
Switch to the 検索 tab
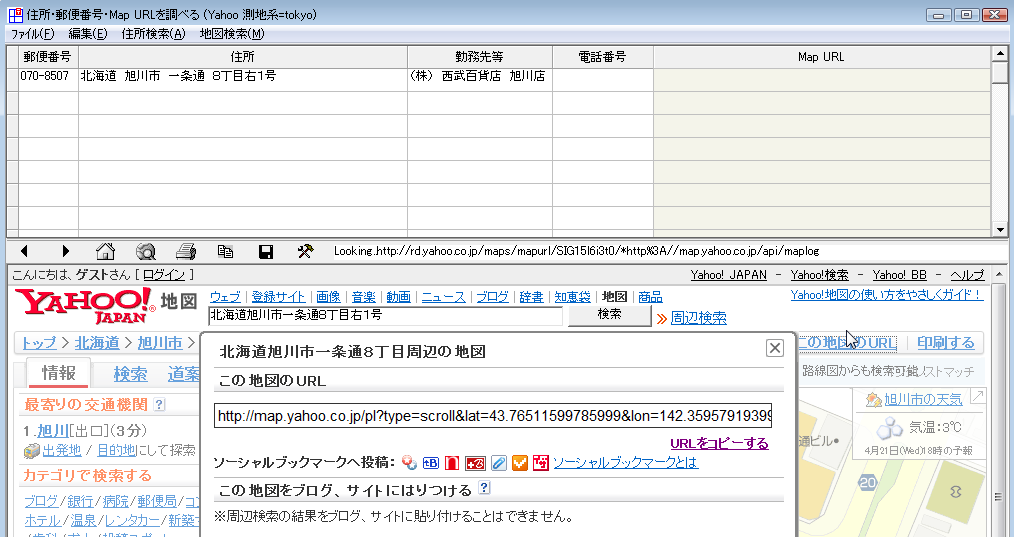click(x=130, y=374)
